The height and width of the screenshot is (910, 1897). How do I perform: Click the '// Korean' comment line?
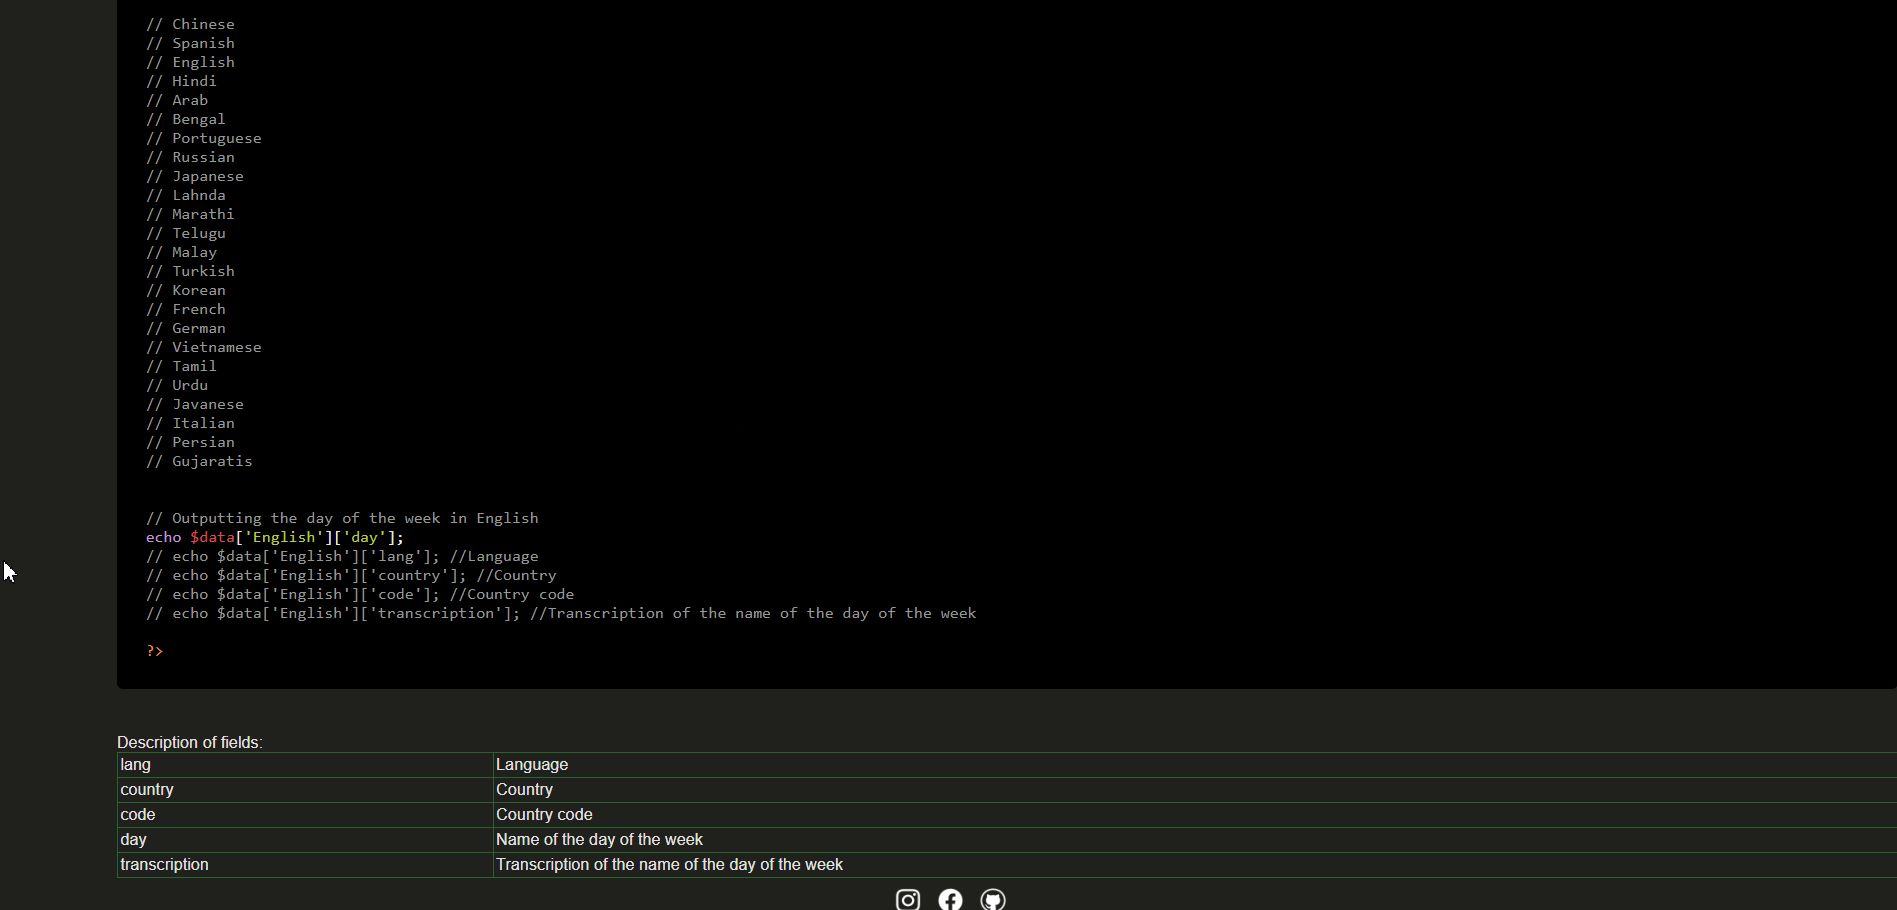point(186,290)
